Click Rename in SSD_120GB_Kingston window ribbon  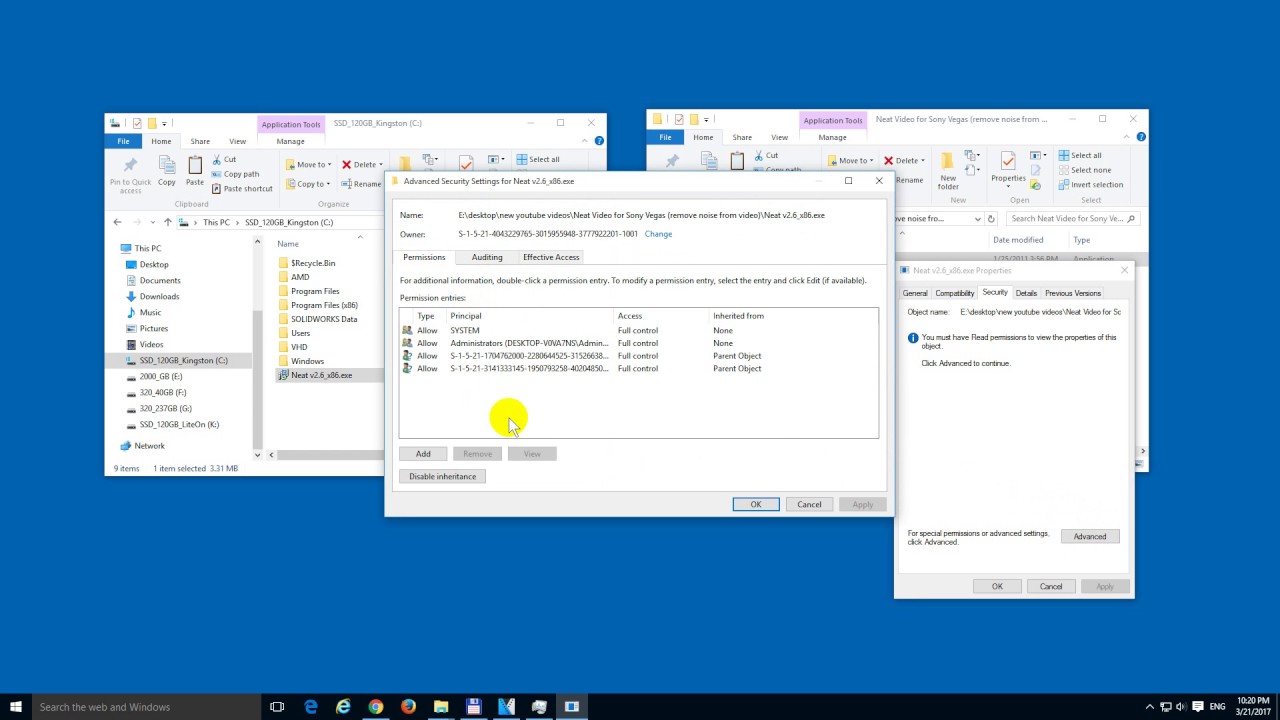361,184
